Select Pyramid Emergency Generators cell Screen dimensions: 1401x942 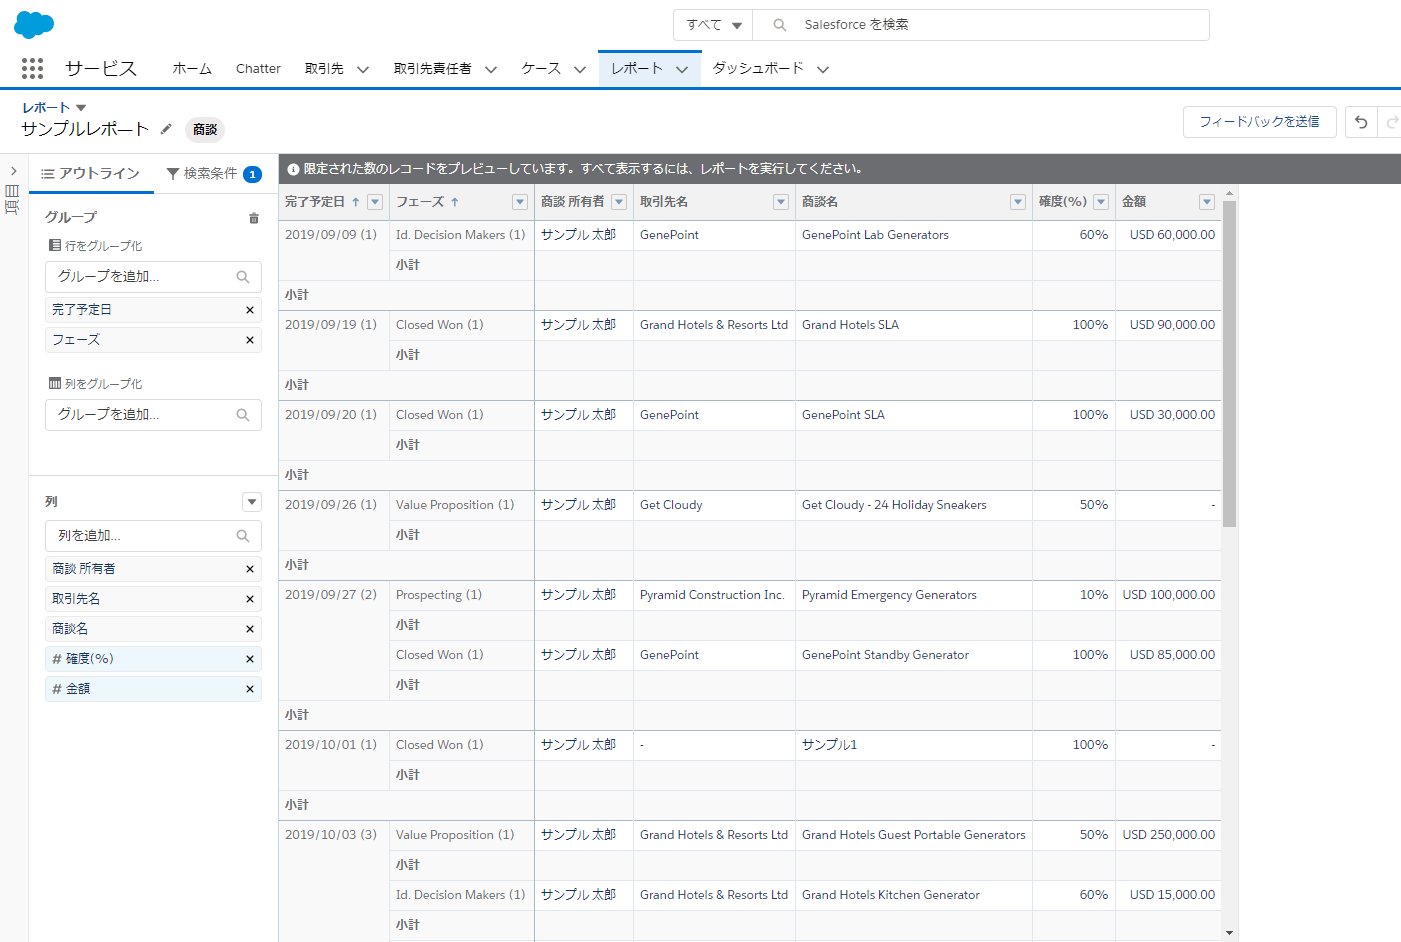914,595
